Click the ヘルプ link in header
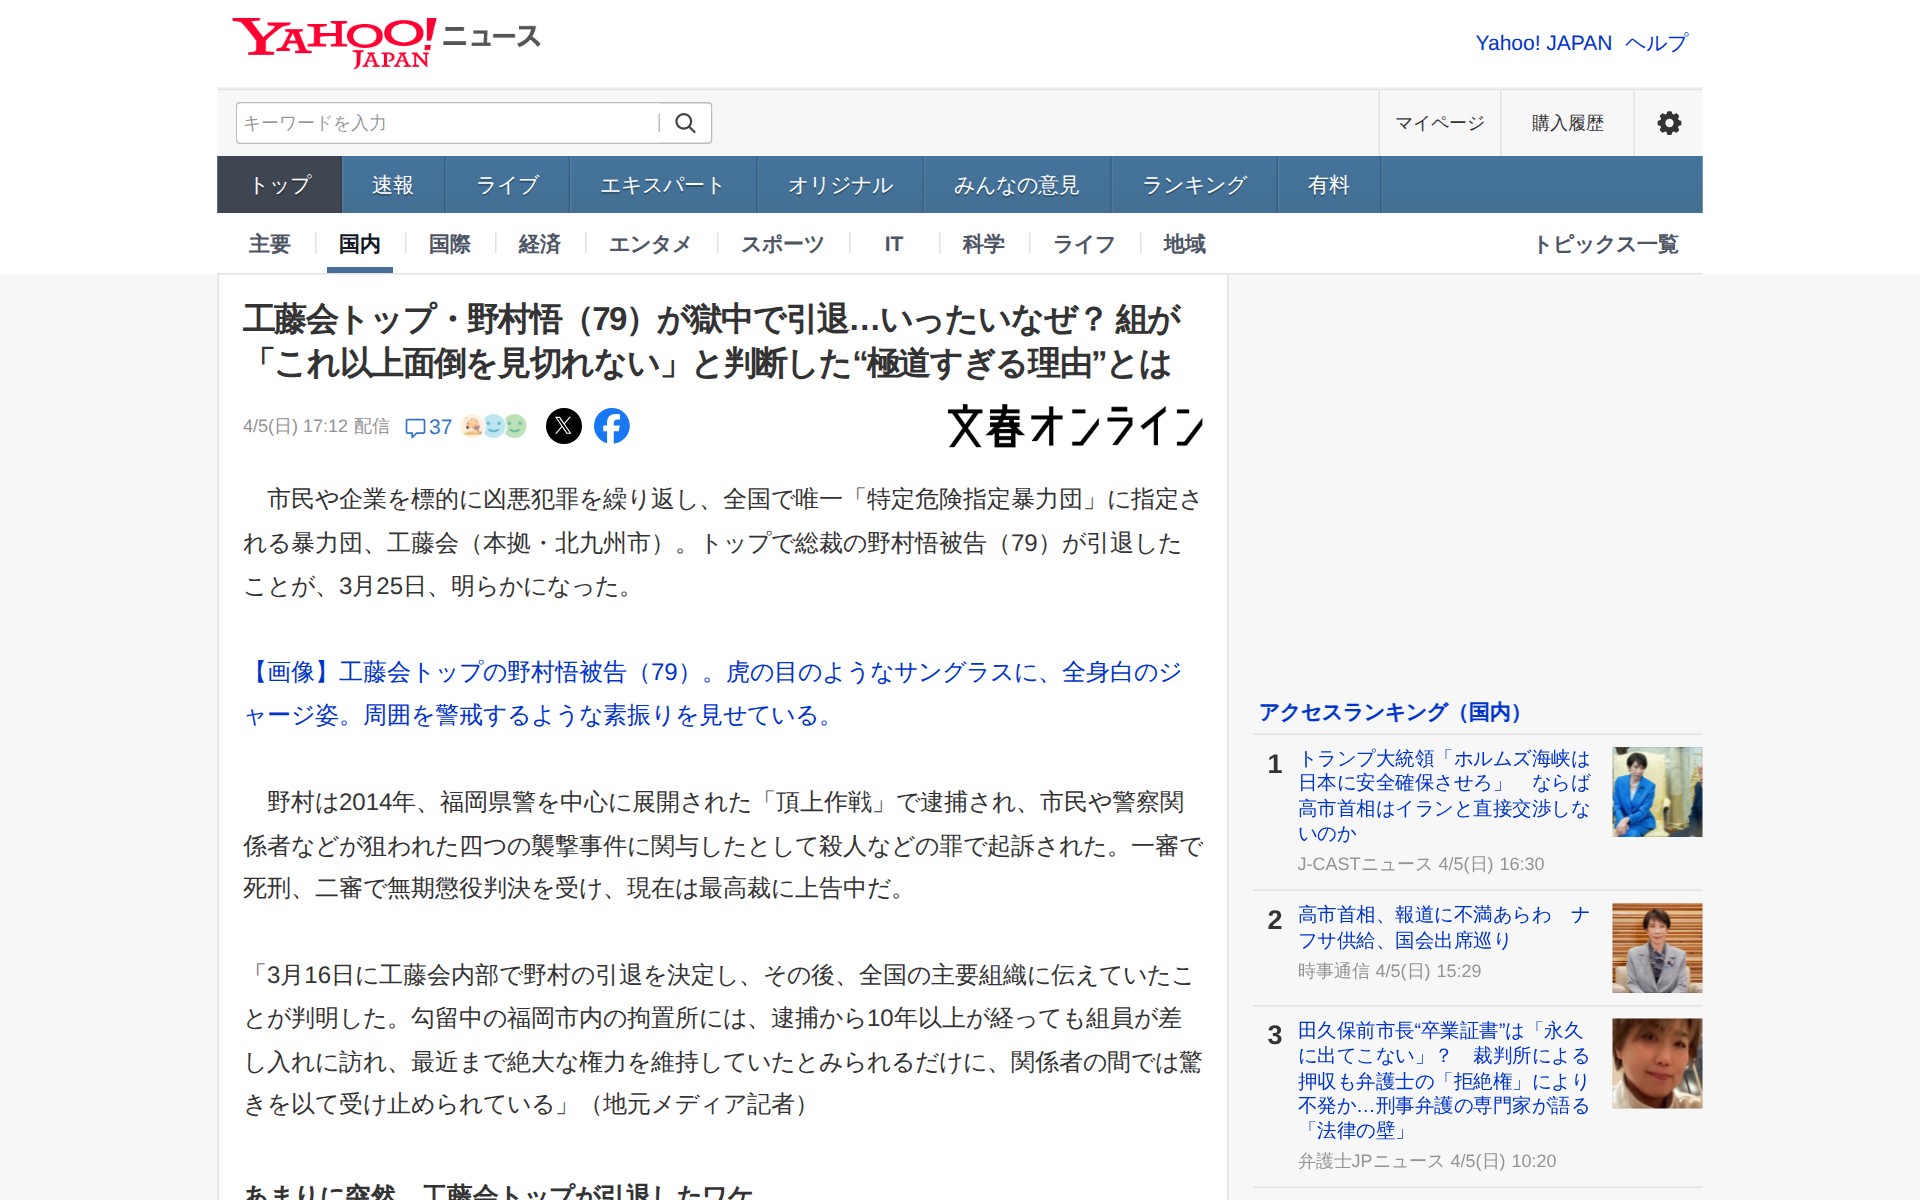Viewport: 1920px width, 1200px height. (x=1656, y=43)
